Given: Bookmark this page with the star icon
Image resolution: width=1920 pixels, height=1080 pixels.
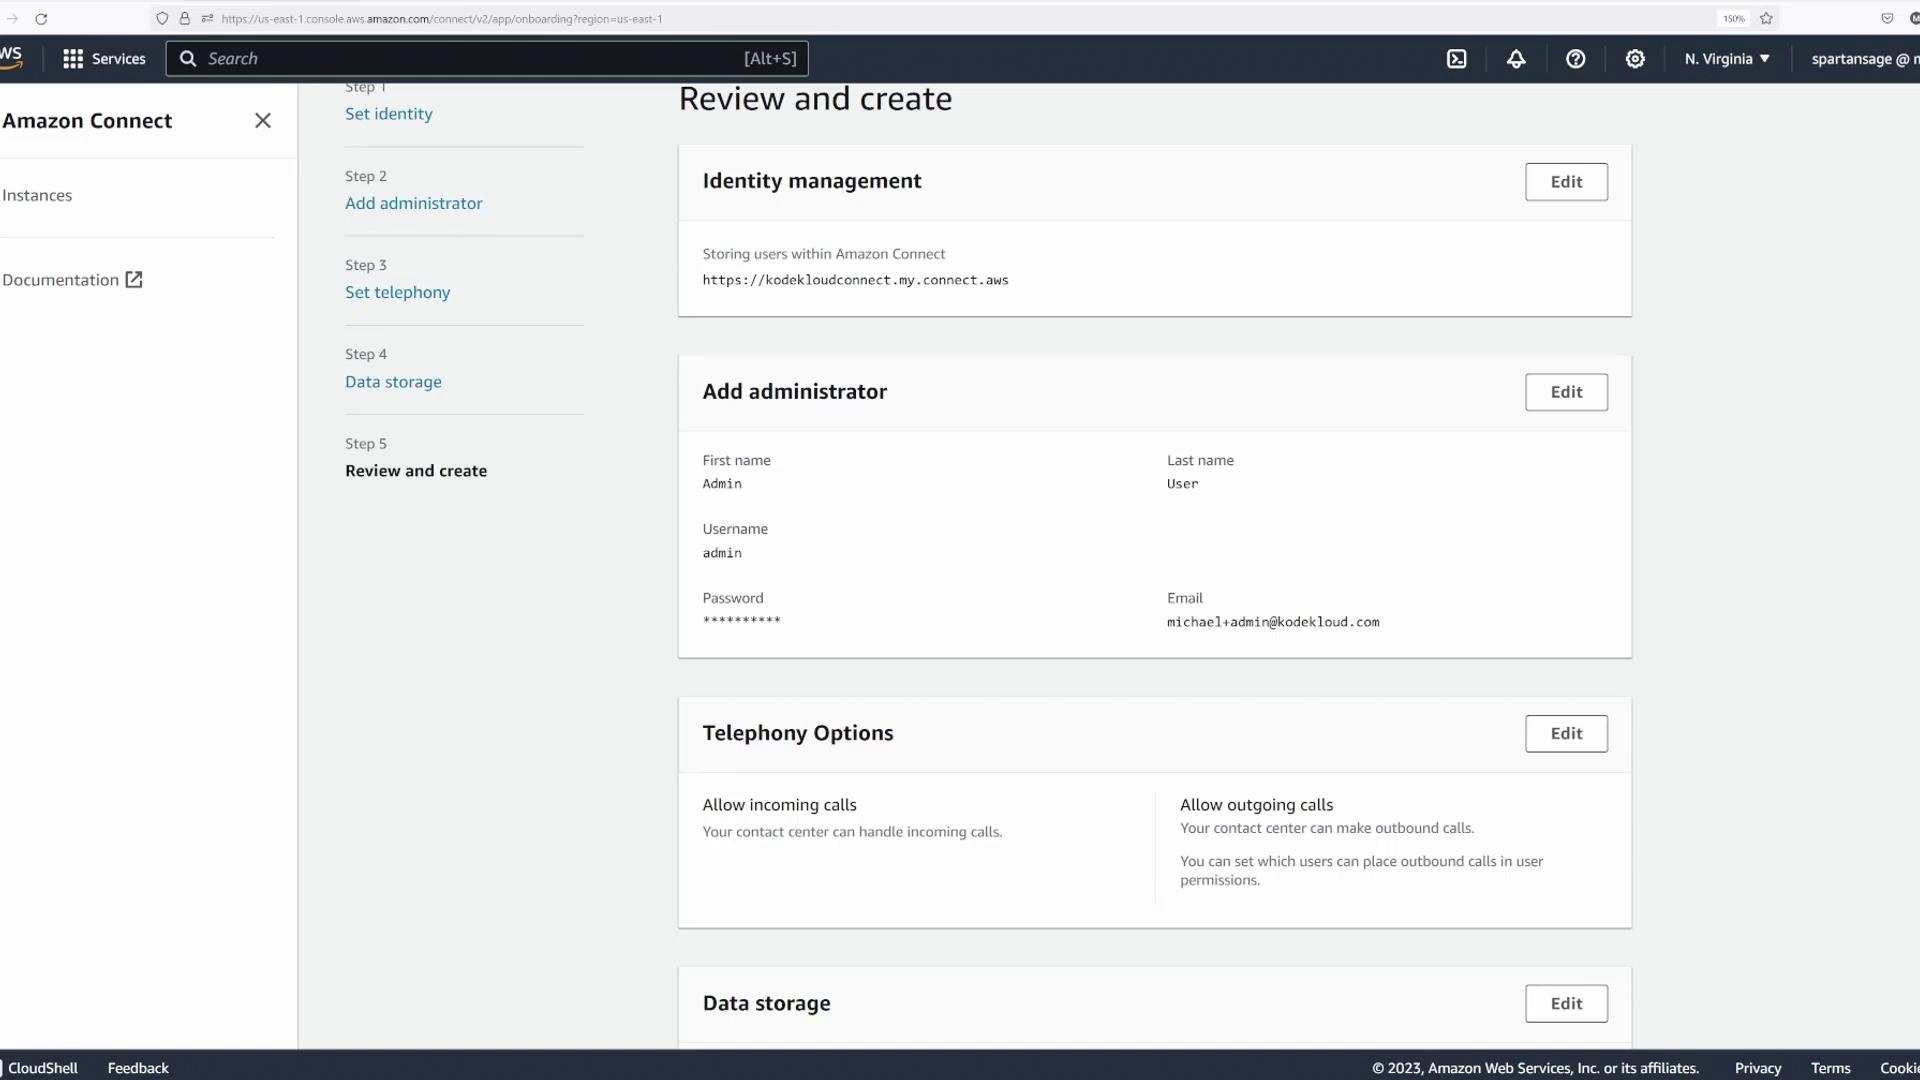Looking at the screenshot, I should click(x=1766, y=19).
